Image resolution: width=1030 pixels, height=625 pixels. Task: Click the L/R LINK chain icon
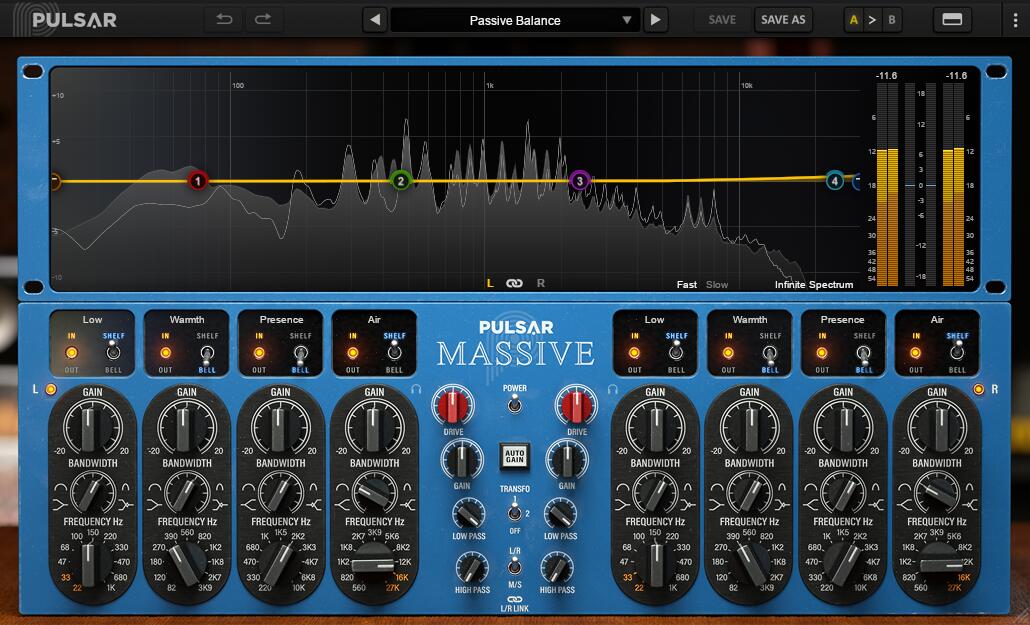(x=514, y=599)
